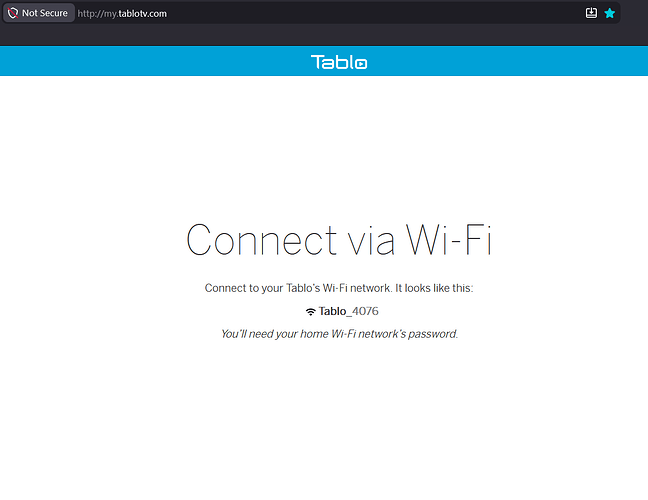Screen dimensions: 648x500
Task: Click the Connect via Wi-Fi heading
Action: point(338,240)
